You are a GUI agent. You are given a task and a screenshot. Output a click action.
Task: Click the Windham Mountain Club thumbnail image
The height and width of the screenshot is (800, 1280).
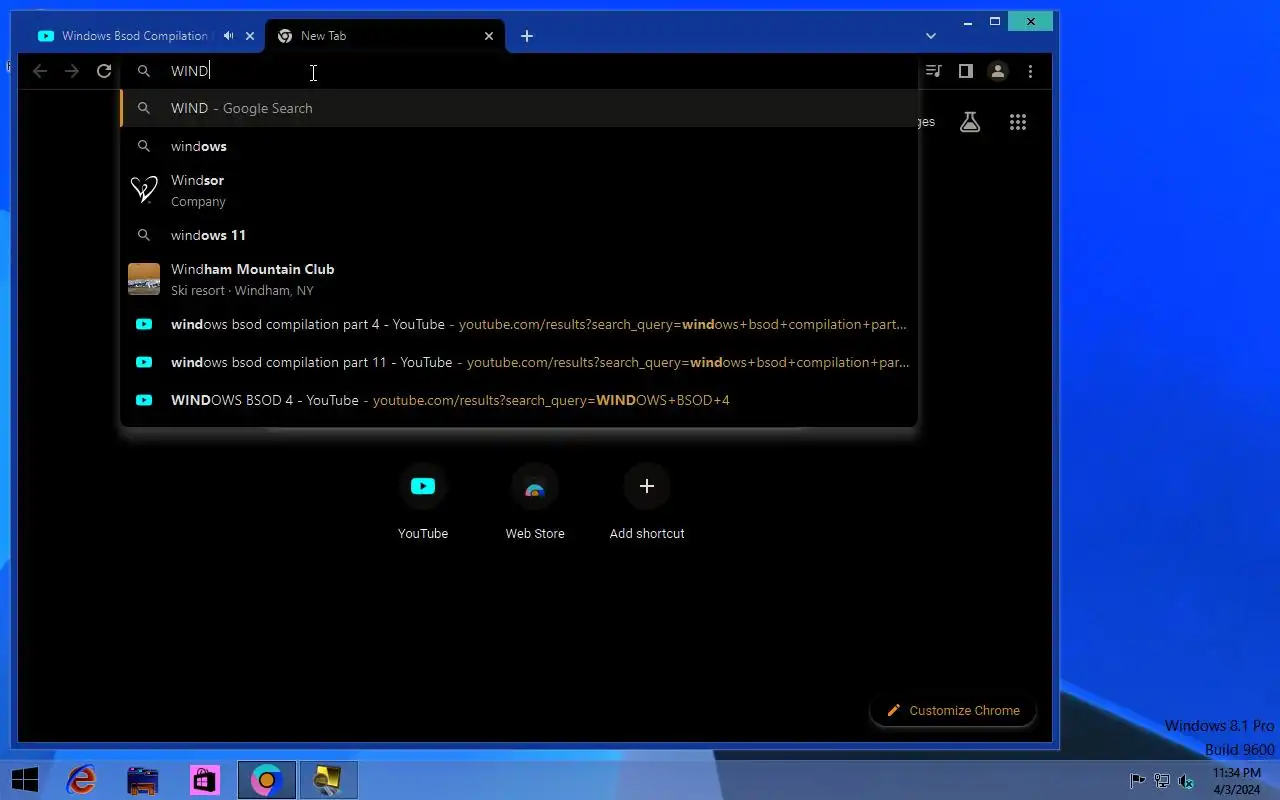pyautogui.click(x=144, y=279)
